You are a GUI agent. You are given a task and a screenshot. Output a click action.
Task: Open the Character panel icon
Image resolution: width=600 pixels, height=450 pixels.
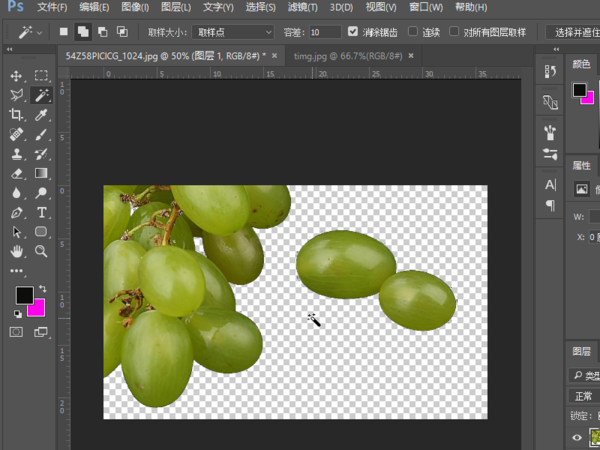click(x=550, y=185)
